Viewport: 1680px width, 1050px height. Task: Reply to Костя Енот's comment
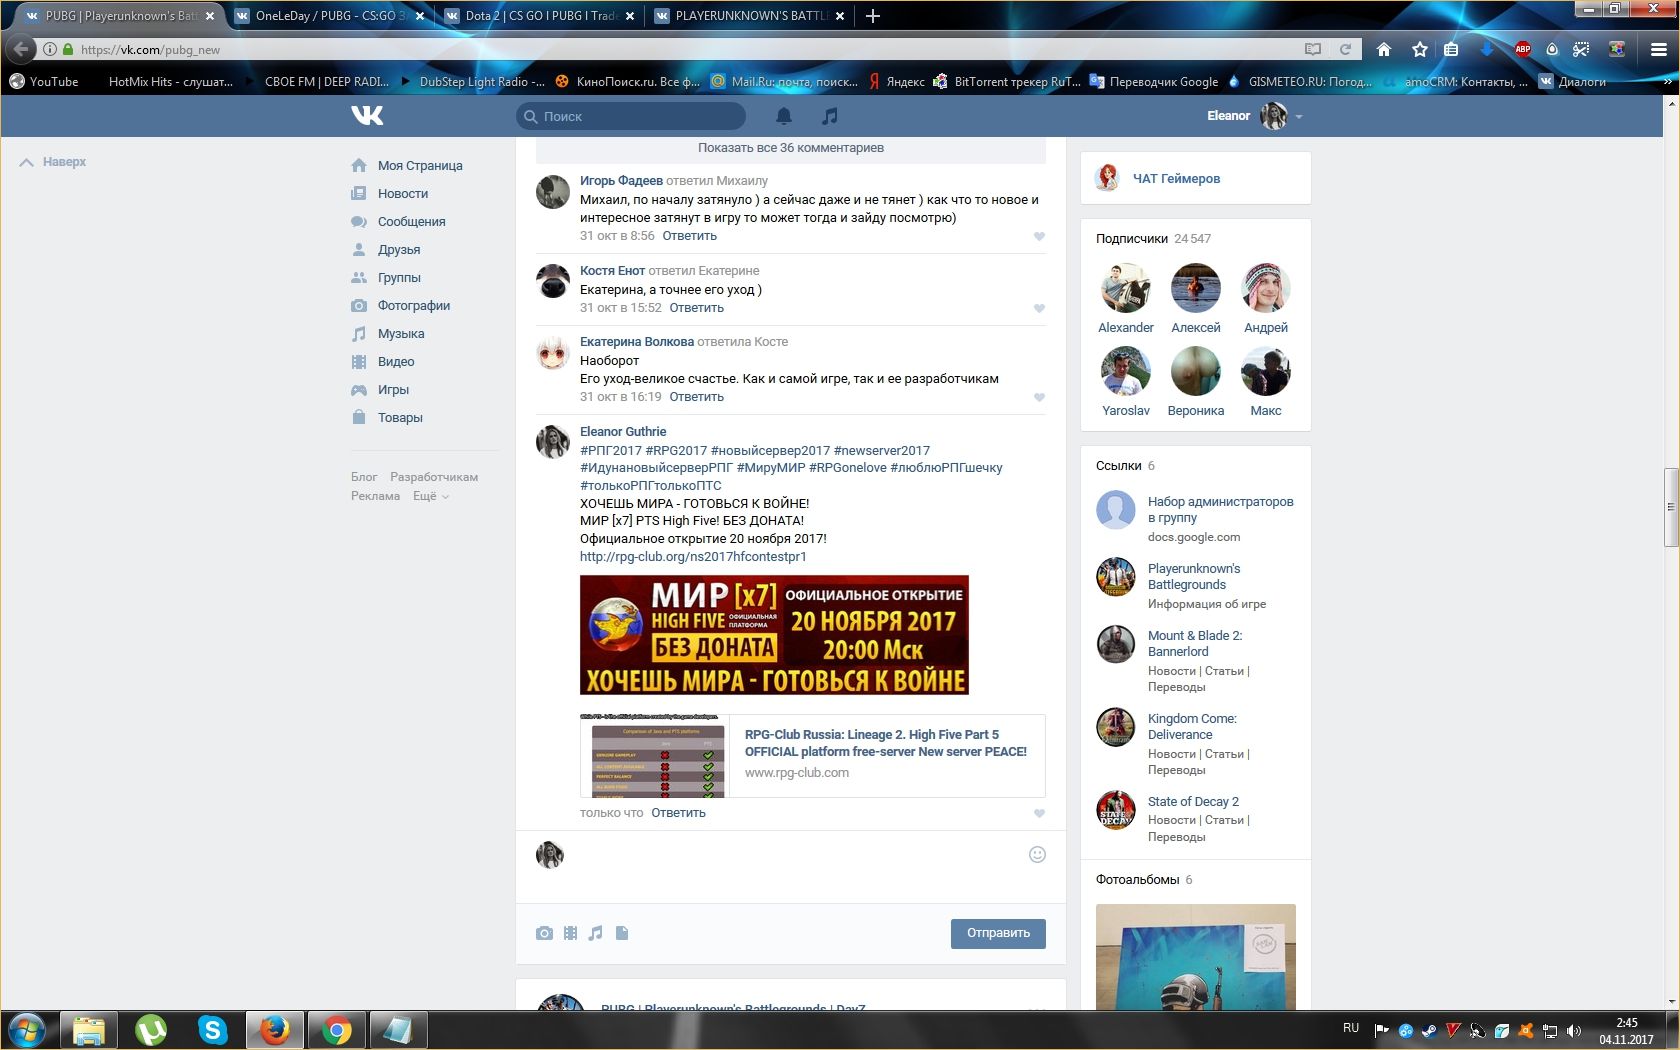(x=696, y=308)
